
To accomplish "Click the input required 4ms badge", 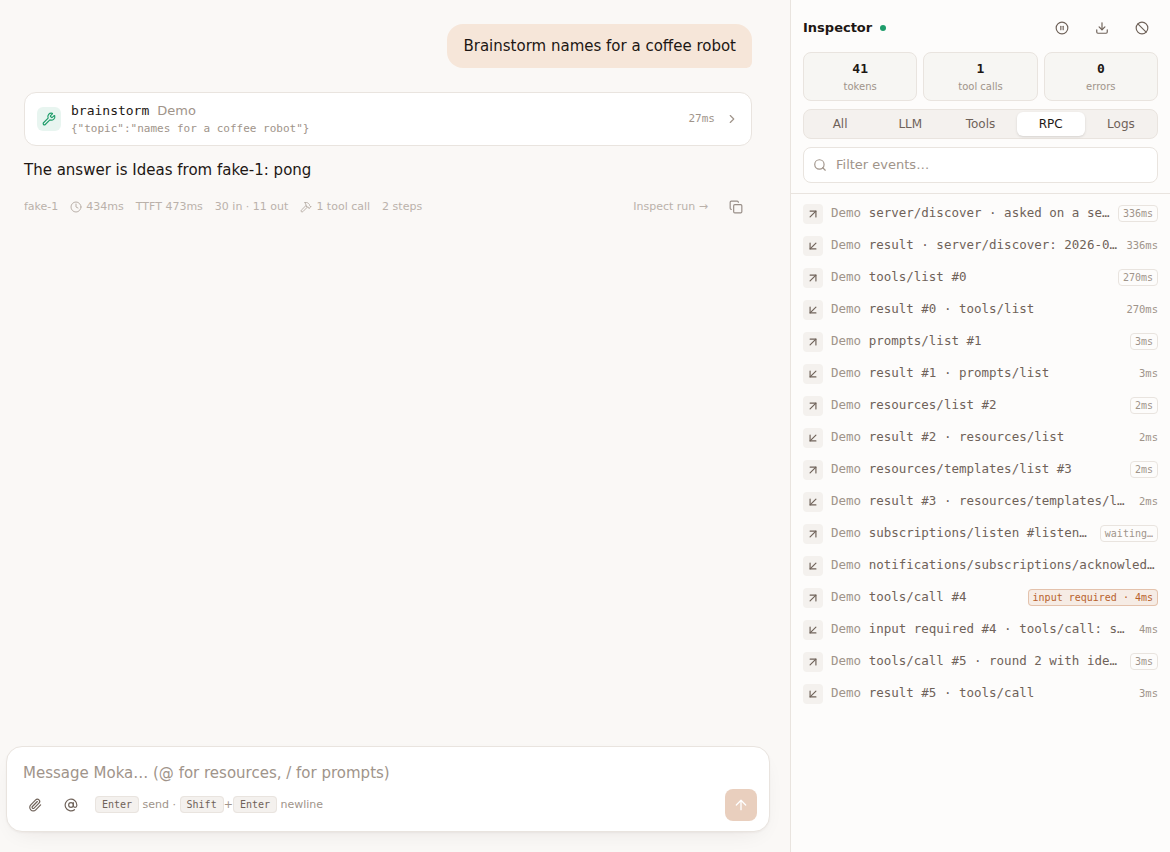I will coord(1092,598).
